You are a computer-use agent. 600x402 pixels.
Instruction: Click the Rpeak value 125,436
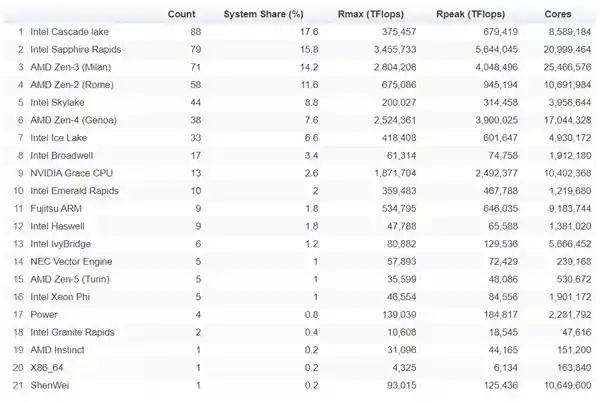point(501,385)
